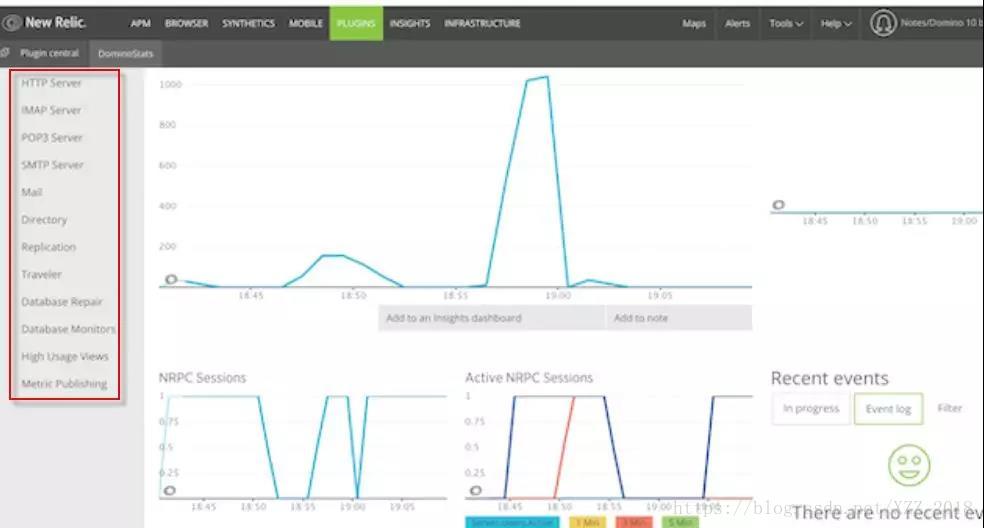The image size is (984, 528).
Task: Click the NRPC Sessions chart title
Action: click(202, 378)
